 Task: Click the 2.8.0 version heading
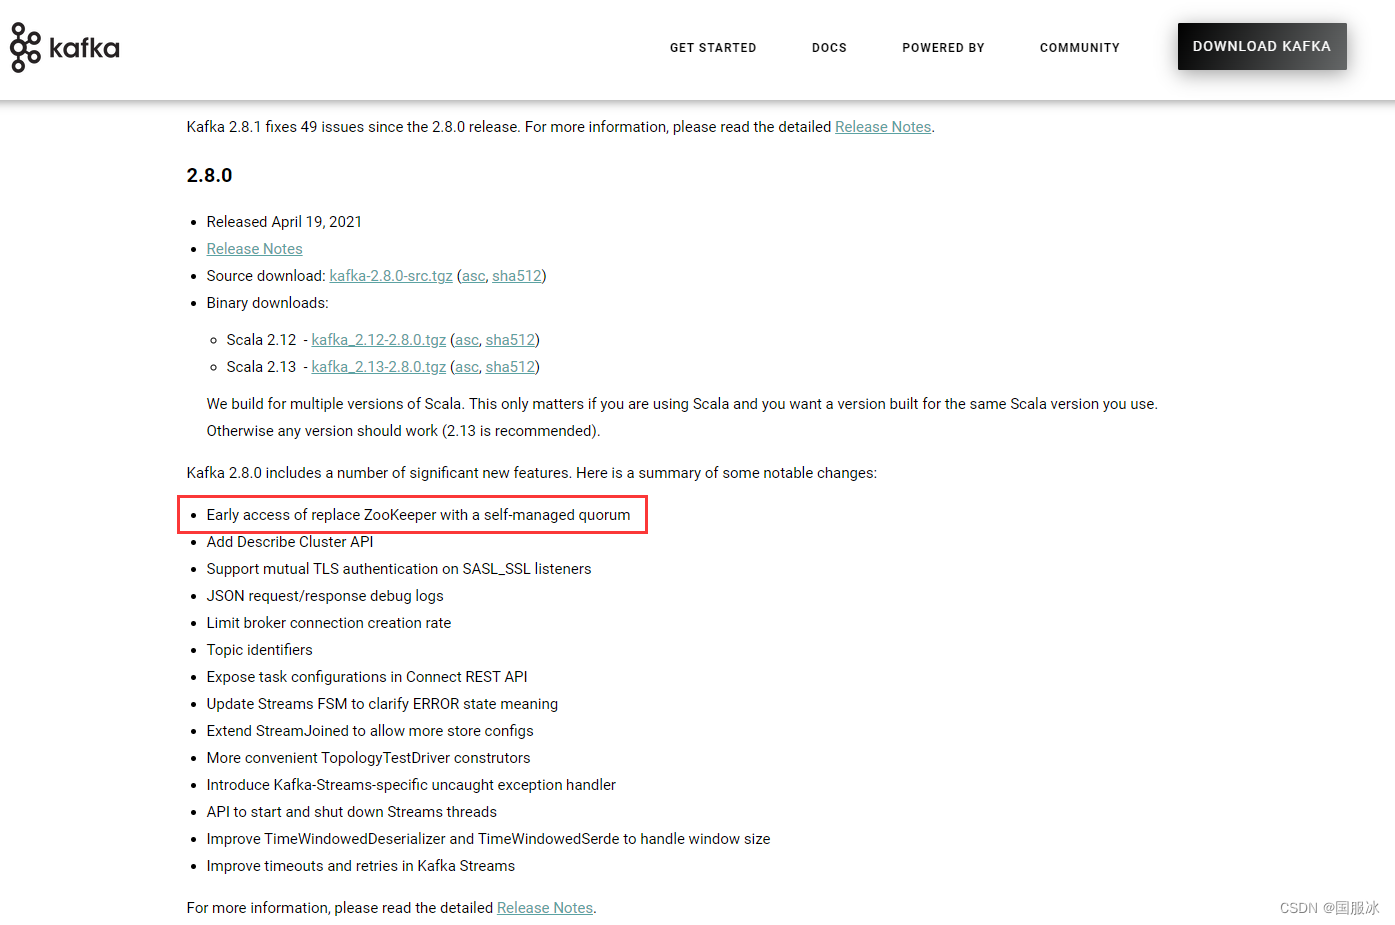(x=209, y=176)
